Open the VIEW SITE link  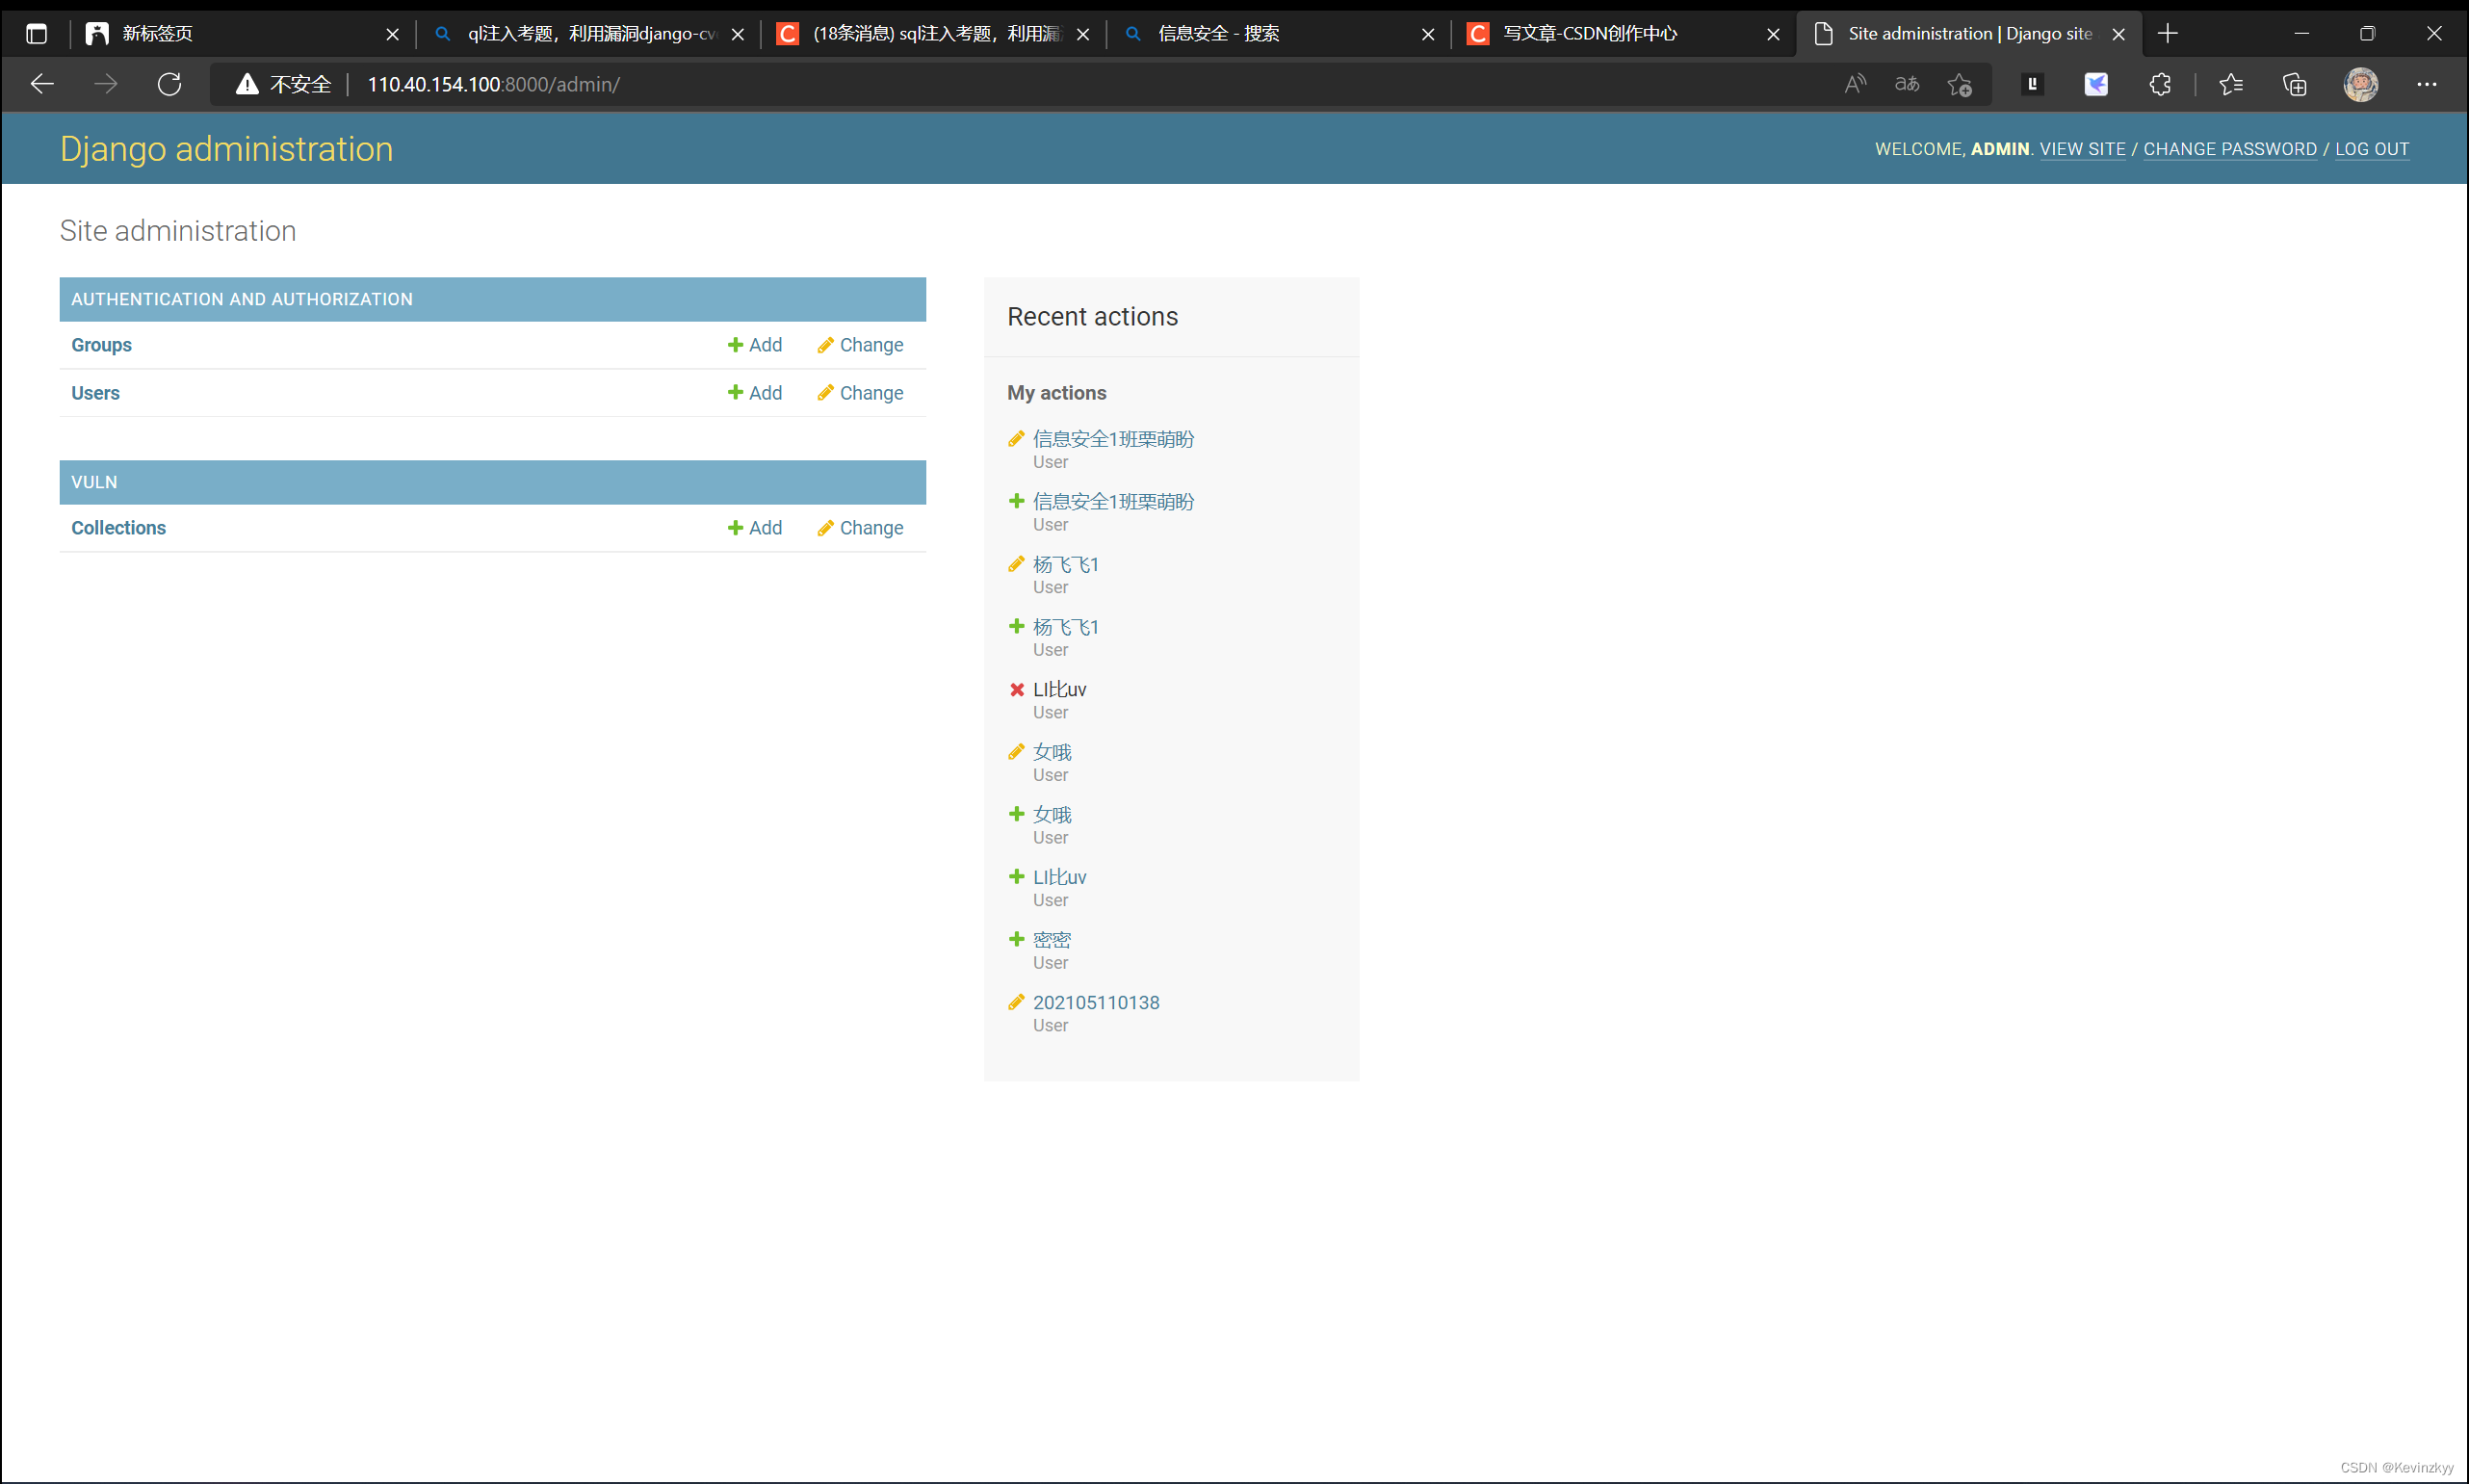[2082, 149]
